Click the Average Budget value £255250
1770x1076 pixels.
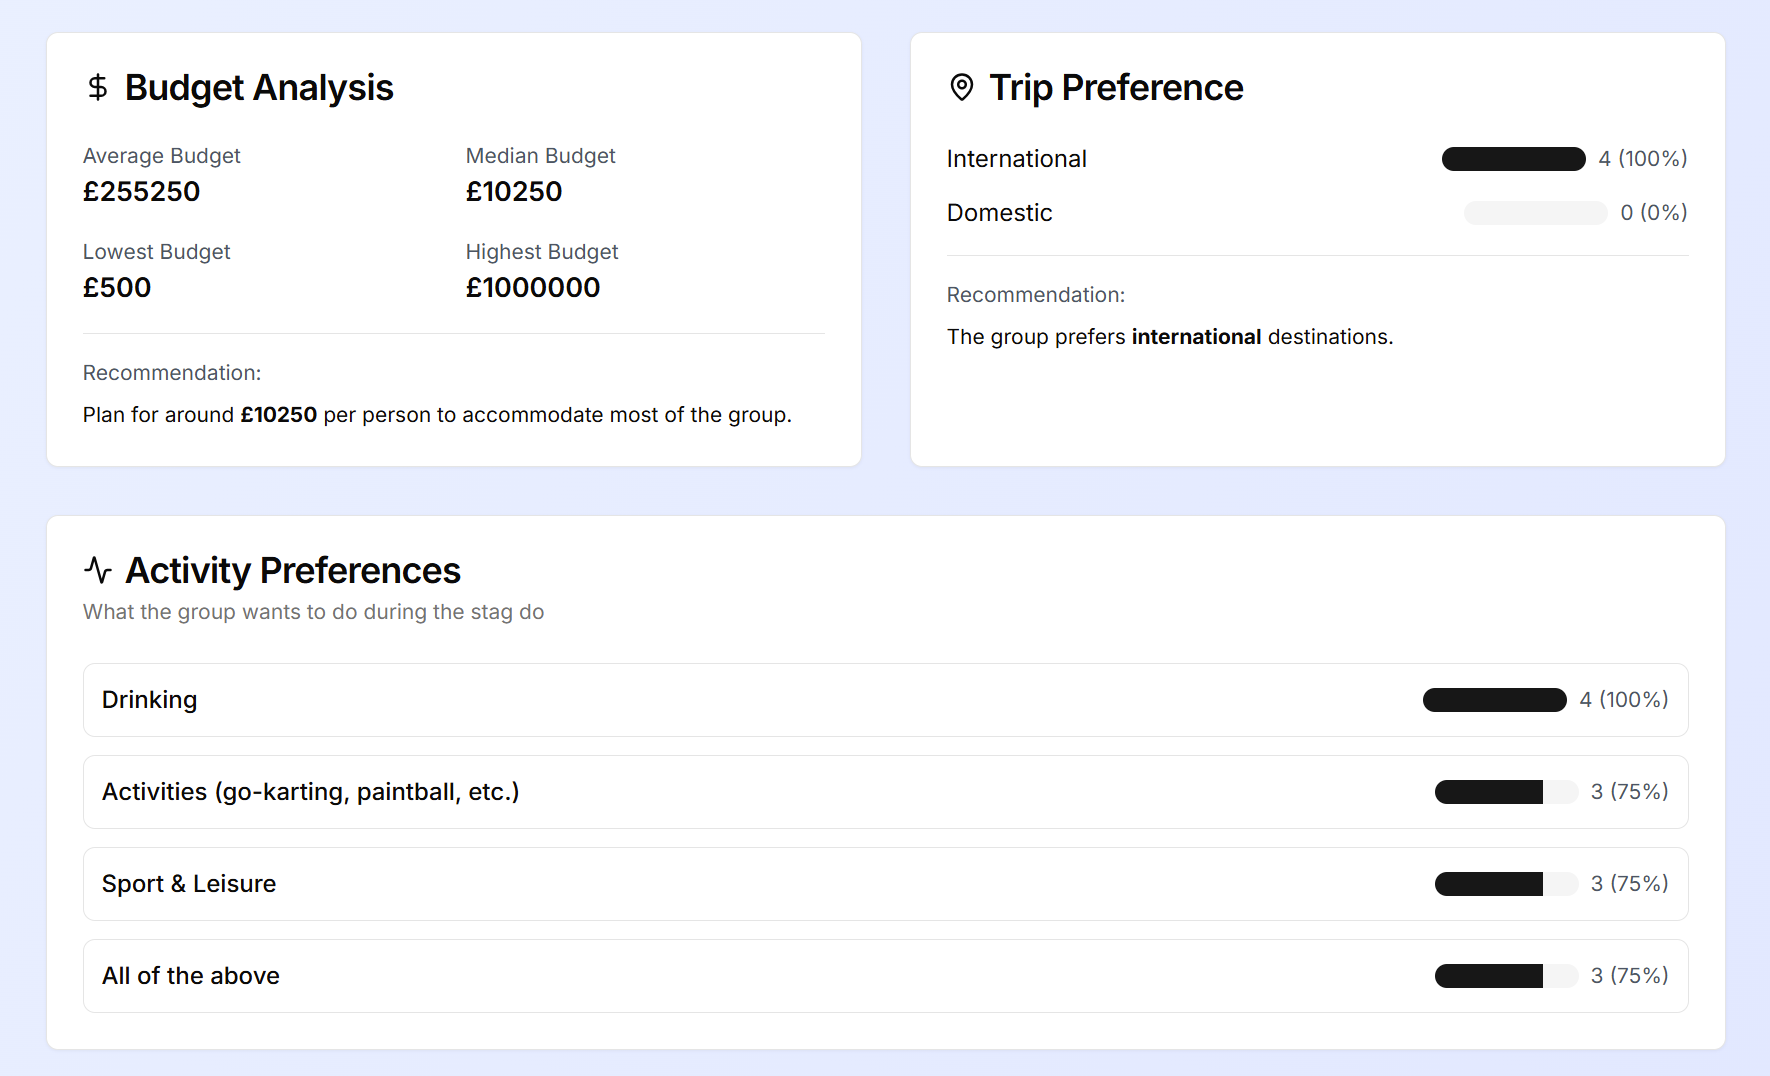click(142, 191)
